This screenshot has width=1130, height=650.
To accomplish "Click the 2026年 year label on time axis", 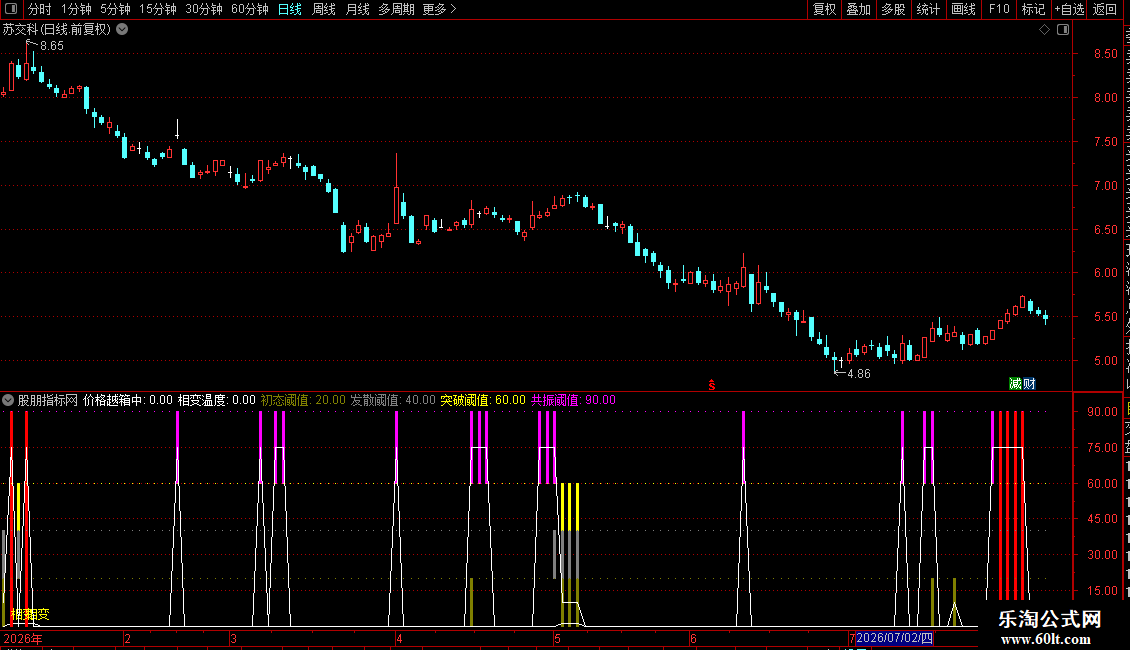I will click(23, 638).
